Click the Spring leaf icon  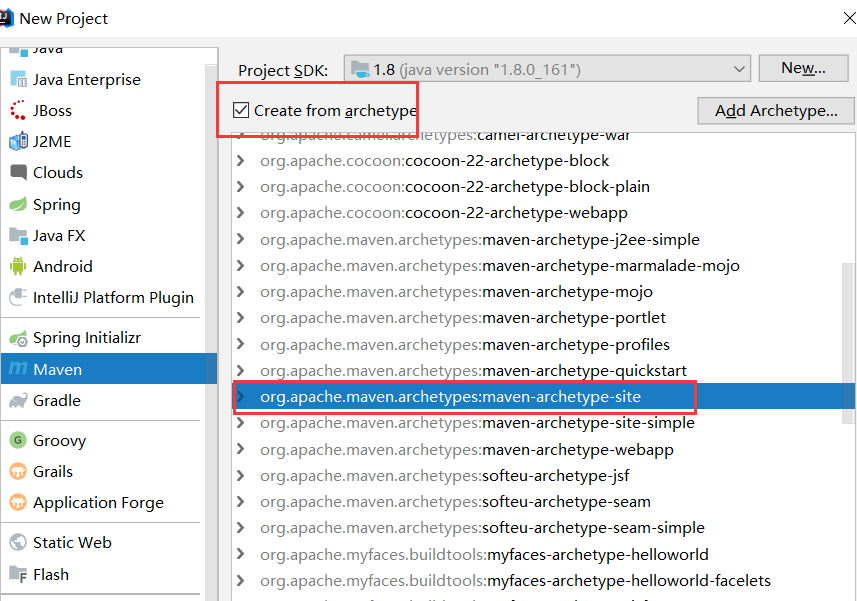click(18, 204)
